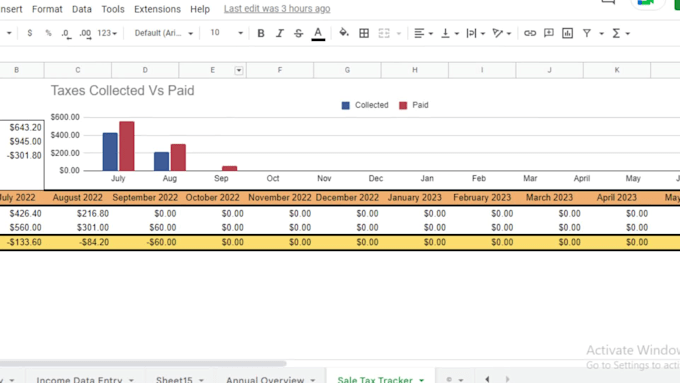The height and width of the screenshot is (383, 680).
Task: Open more number formats 123 dropdown
Action: [107, 33]
